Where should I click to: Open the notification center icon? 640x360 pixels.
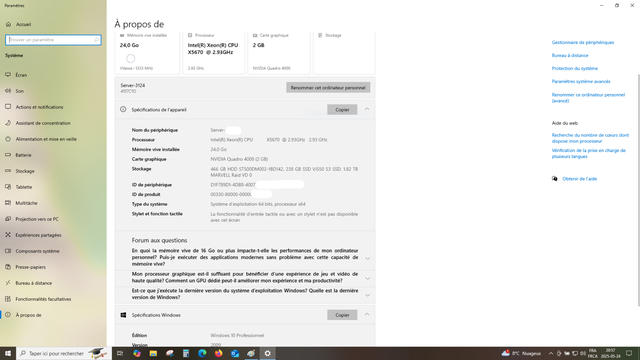[629, 353]
